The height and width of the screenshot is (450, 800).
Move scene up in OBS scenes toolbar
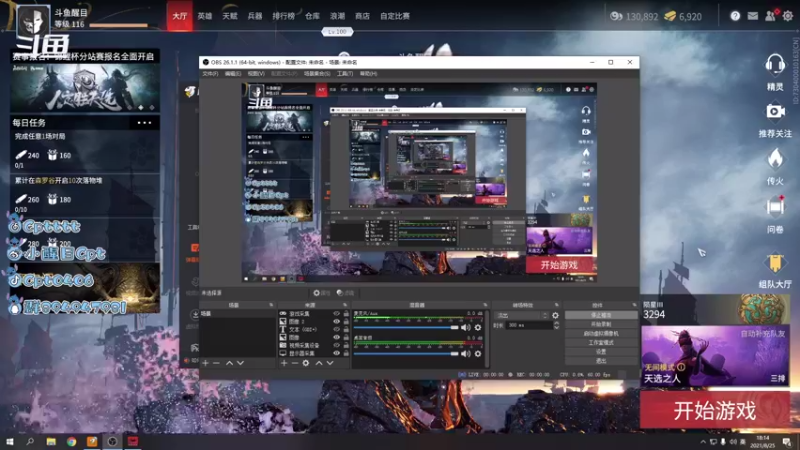pyautogui.click(x=229, y=363)
